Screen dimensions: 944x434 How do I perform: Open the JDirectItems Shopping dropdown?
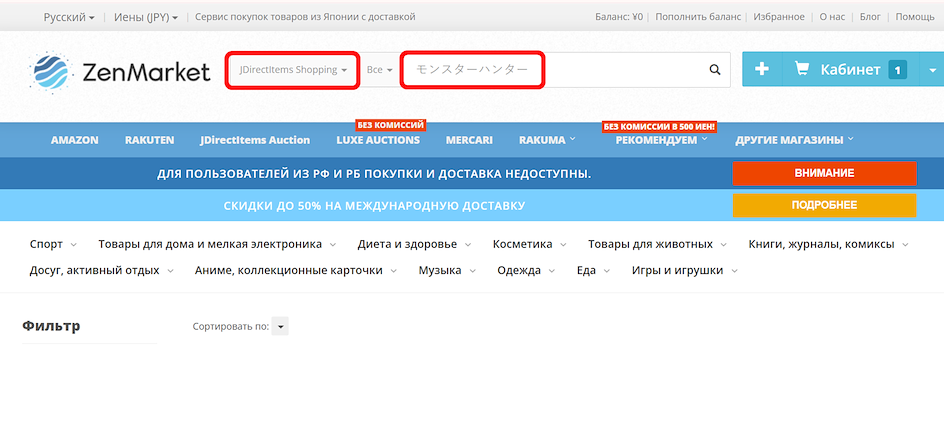tap(293, 70)
